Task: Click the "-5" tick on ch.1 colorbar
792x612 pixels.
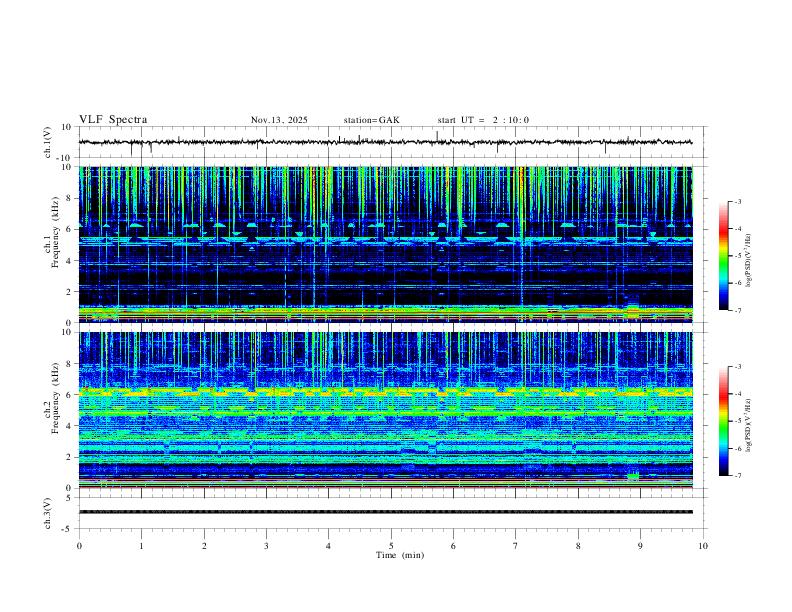Action: click(x=738, y=256)
